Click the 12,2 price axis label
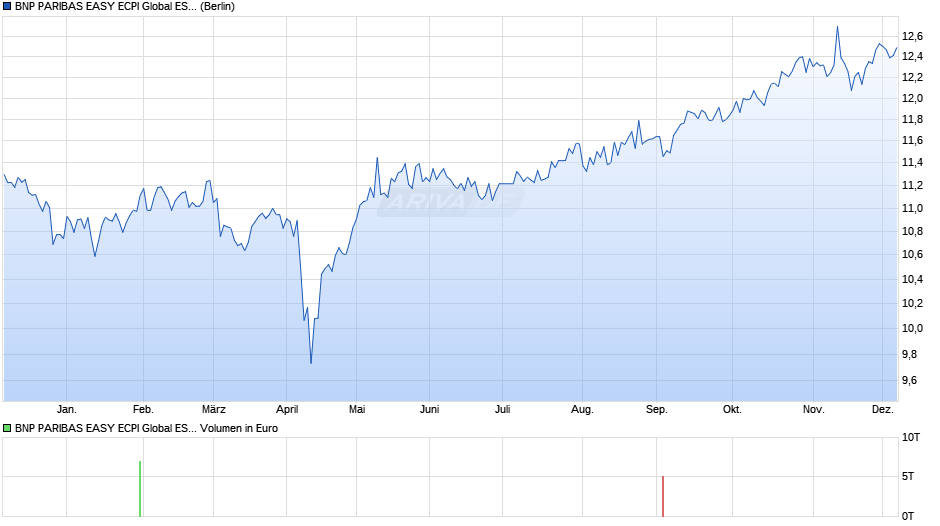Viewport: 940px width, 526px height. click(x=912, y=77)
